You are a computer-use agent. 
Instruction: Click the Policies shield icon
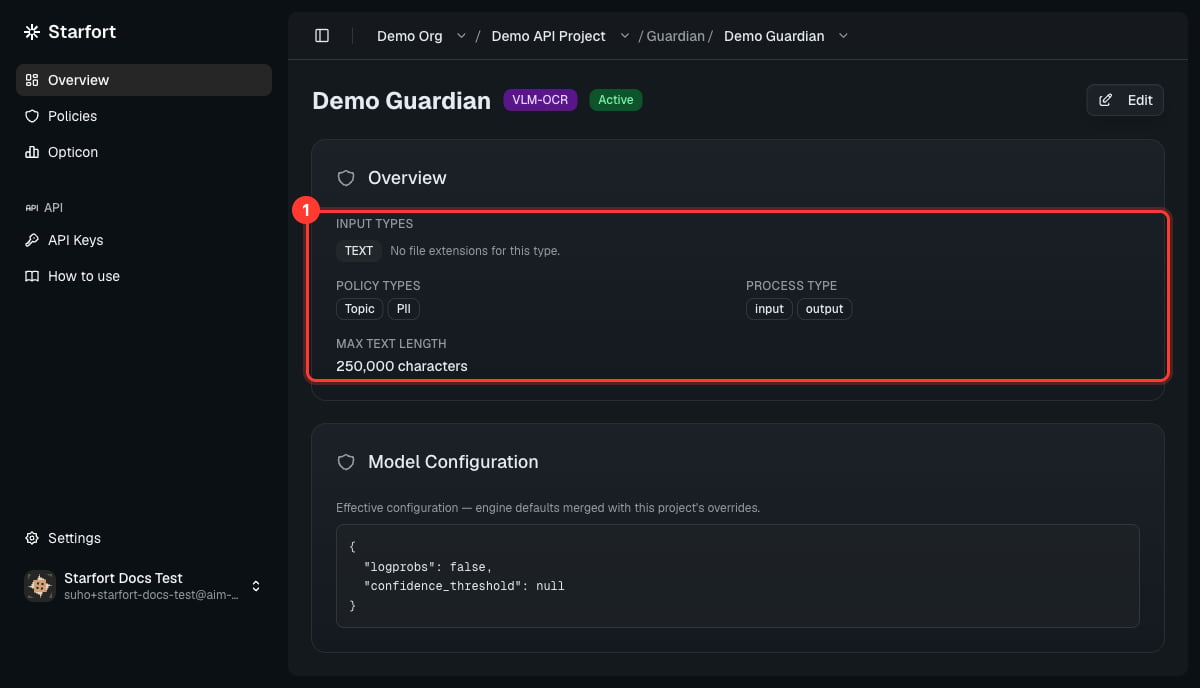32,116
